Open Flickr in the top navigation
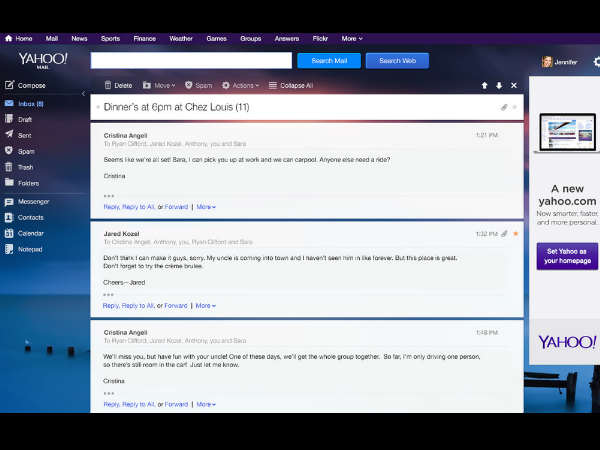This screenshot has height=450, width=600. [x=320, y=38]
